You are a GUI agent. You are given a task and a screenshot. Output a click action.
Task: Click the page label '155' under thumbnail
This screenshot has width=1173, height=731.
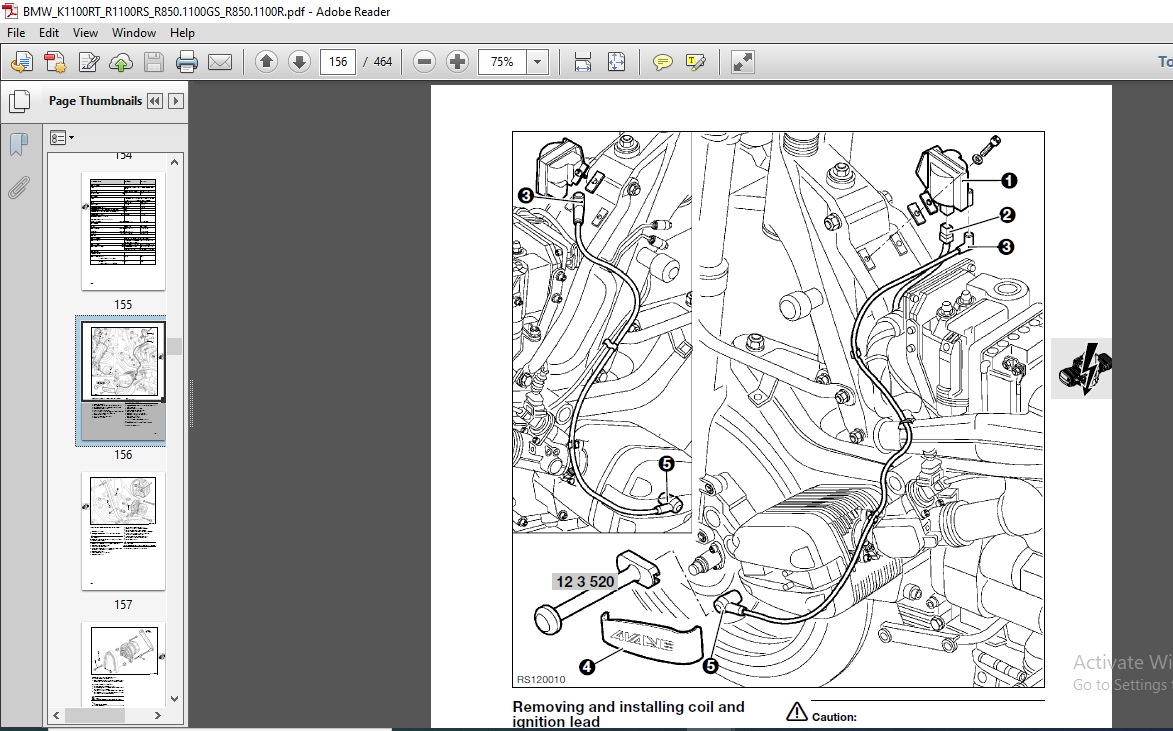click(x=123, y=305)
